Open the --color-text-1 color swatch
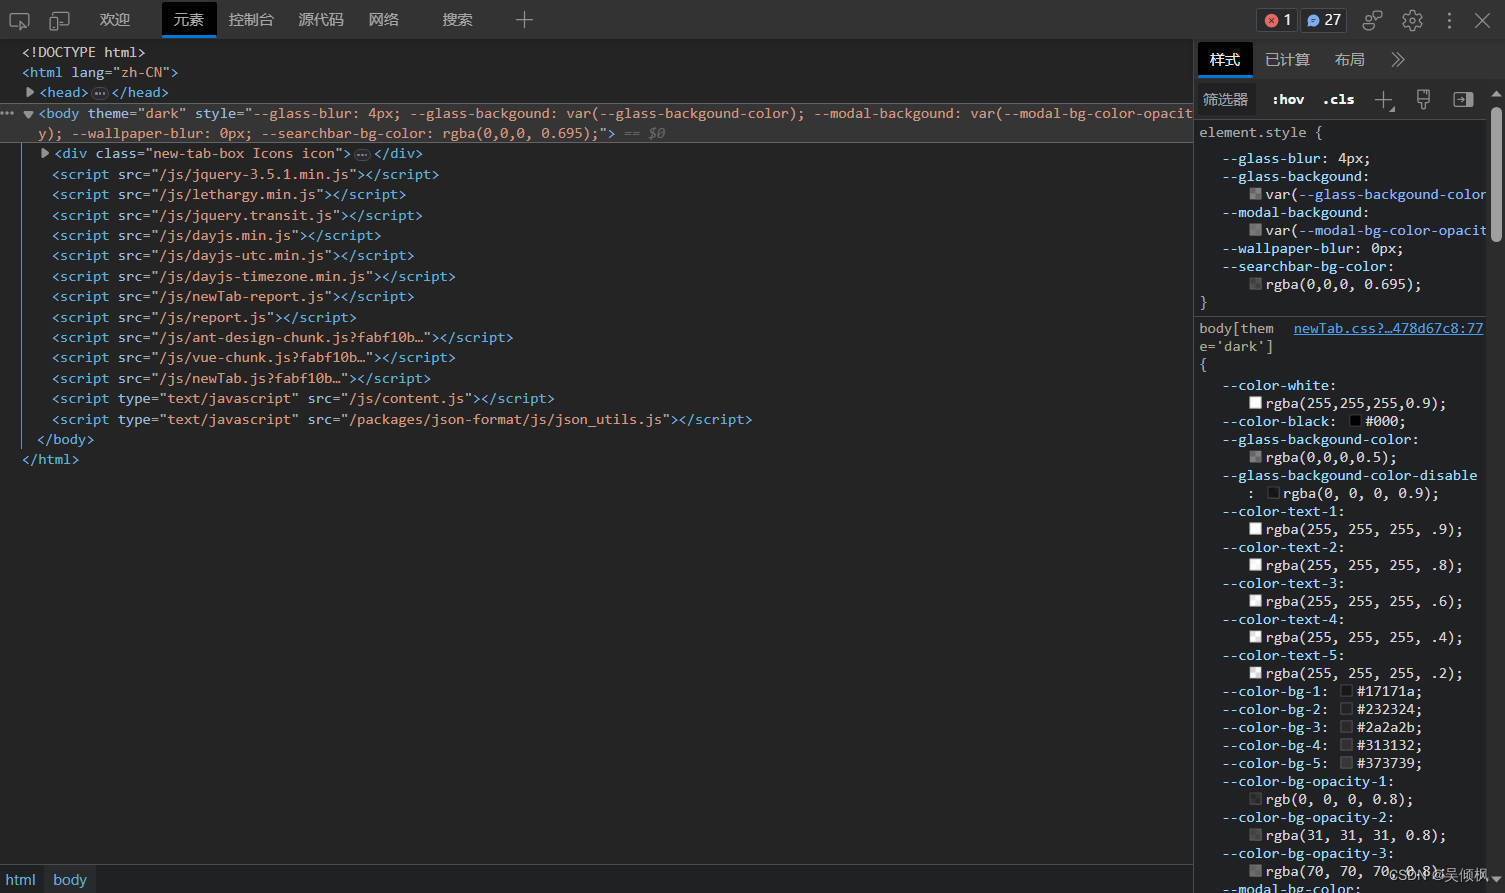Image resolution: width=1505 pixels, height=893 pixels. (1255, 529)
